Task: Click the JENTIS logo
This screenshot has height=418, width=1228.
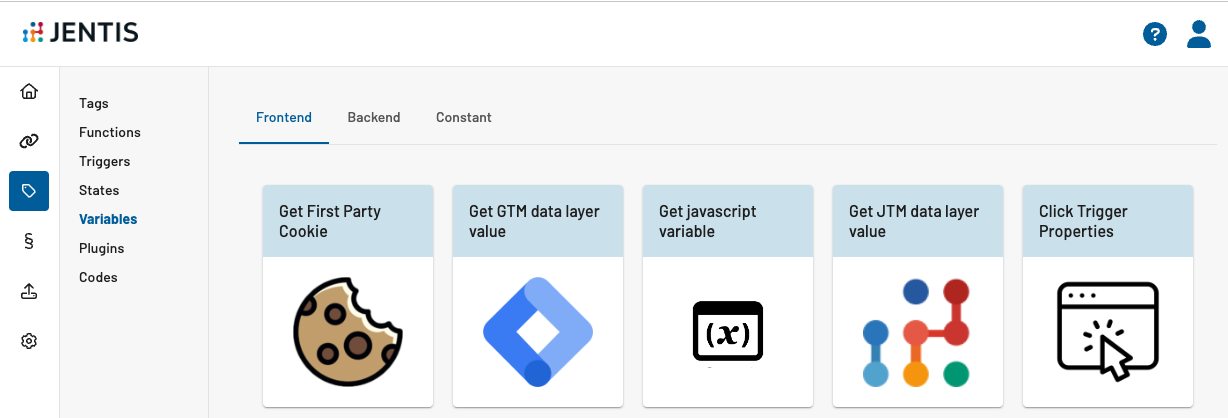Action: click(81, 33)
